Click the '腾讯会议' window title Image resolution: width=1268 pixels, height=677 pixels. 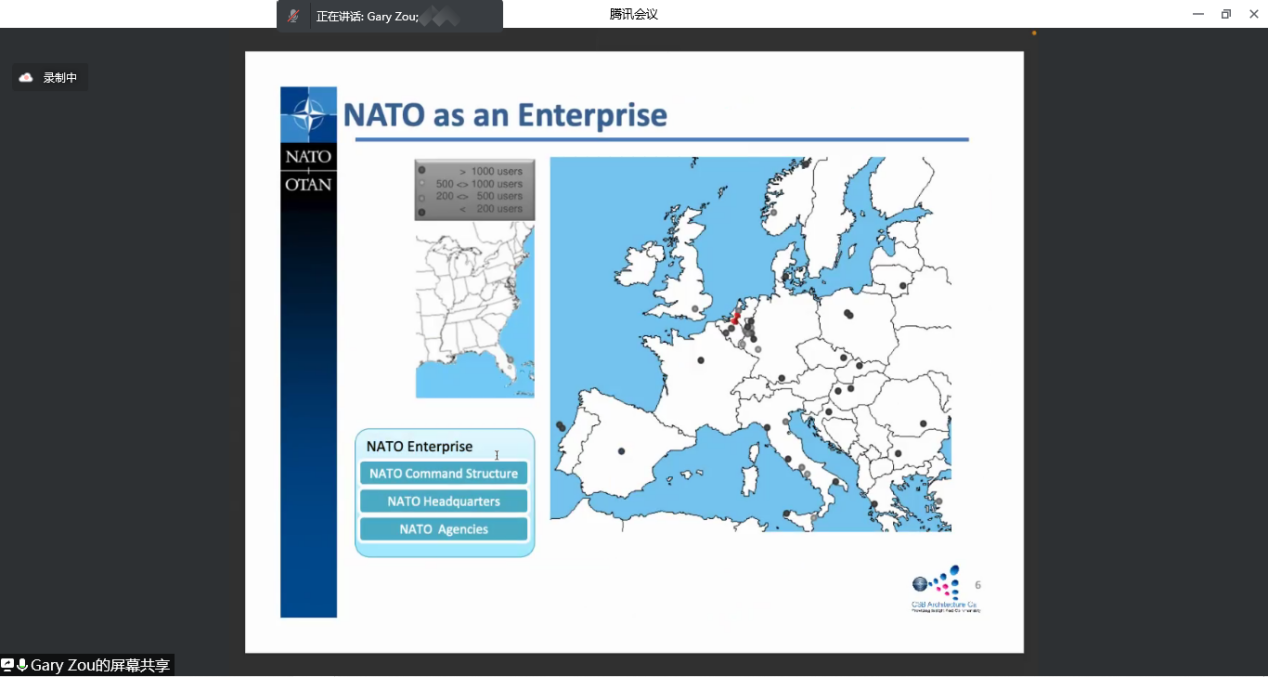coord(634,14)
